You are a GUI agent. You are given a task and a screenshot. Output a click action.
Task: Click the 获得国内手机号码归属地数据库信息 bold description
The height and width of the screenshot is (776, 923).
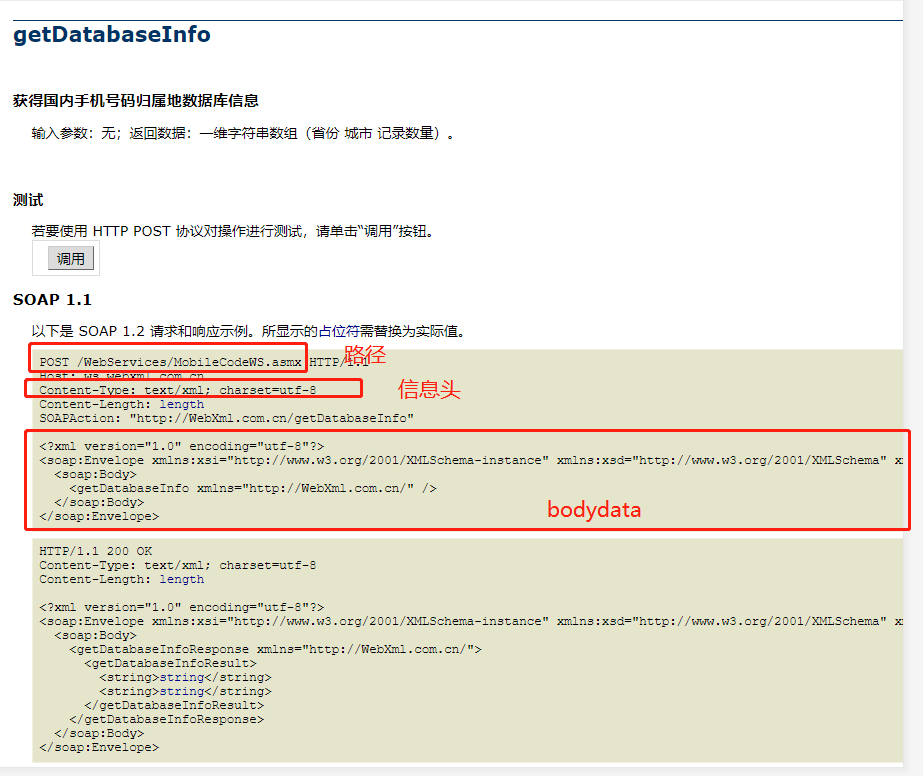click(136, 101)
